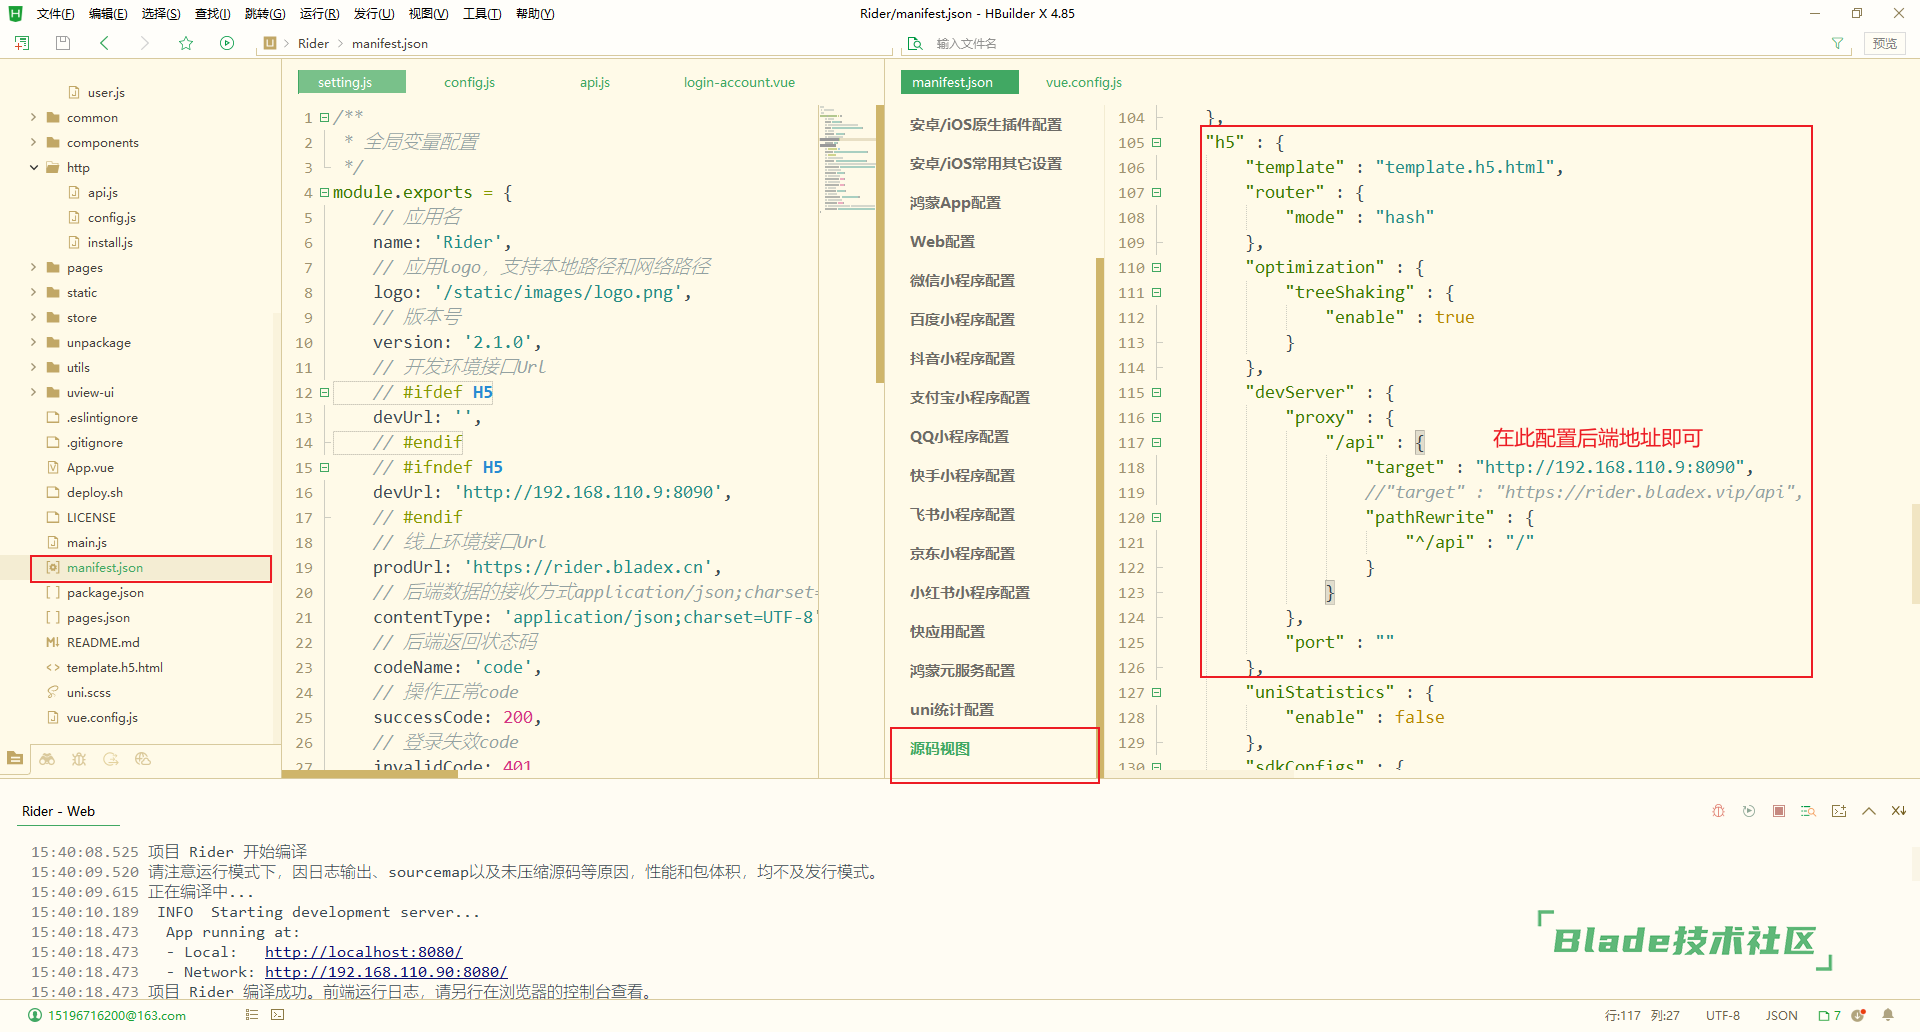Click the Save file icon in toolbar
The height and width of the screenshot is (1032, 1920).
click(x=63, y=43)
